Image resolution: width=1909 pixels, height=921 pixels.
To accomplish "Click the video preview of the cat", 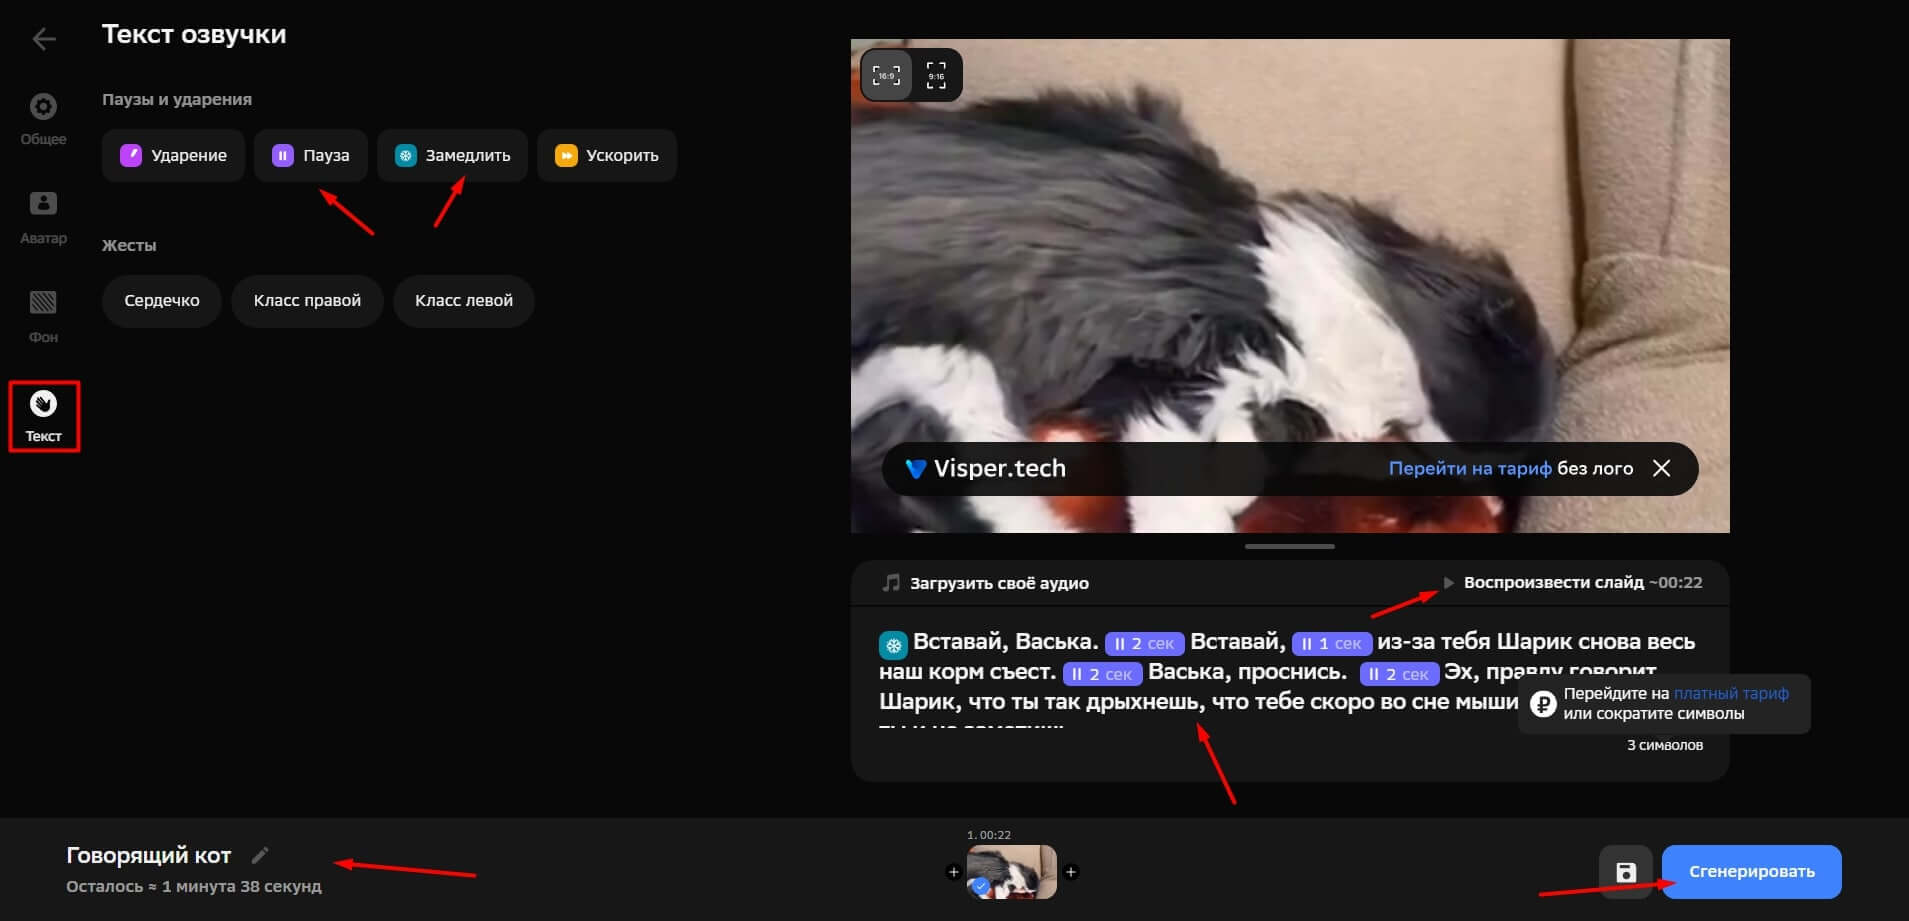I will coord(1290,285).
